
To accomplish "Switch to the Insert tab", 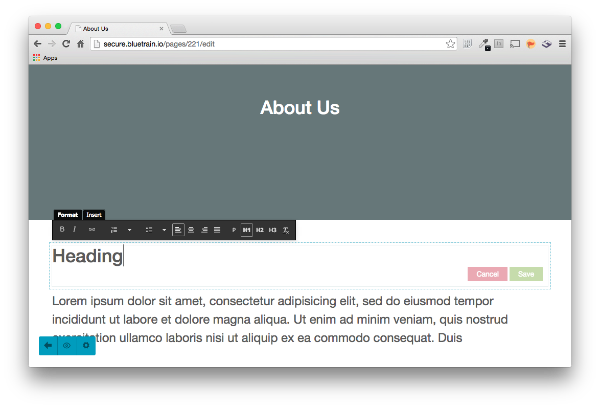I will click(x=94, y=215).
